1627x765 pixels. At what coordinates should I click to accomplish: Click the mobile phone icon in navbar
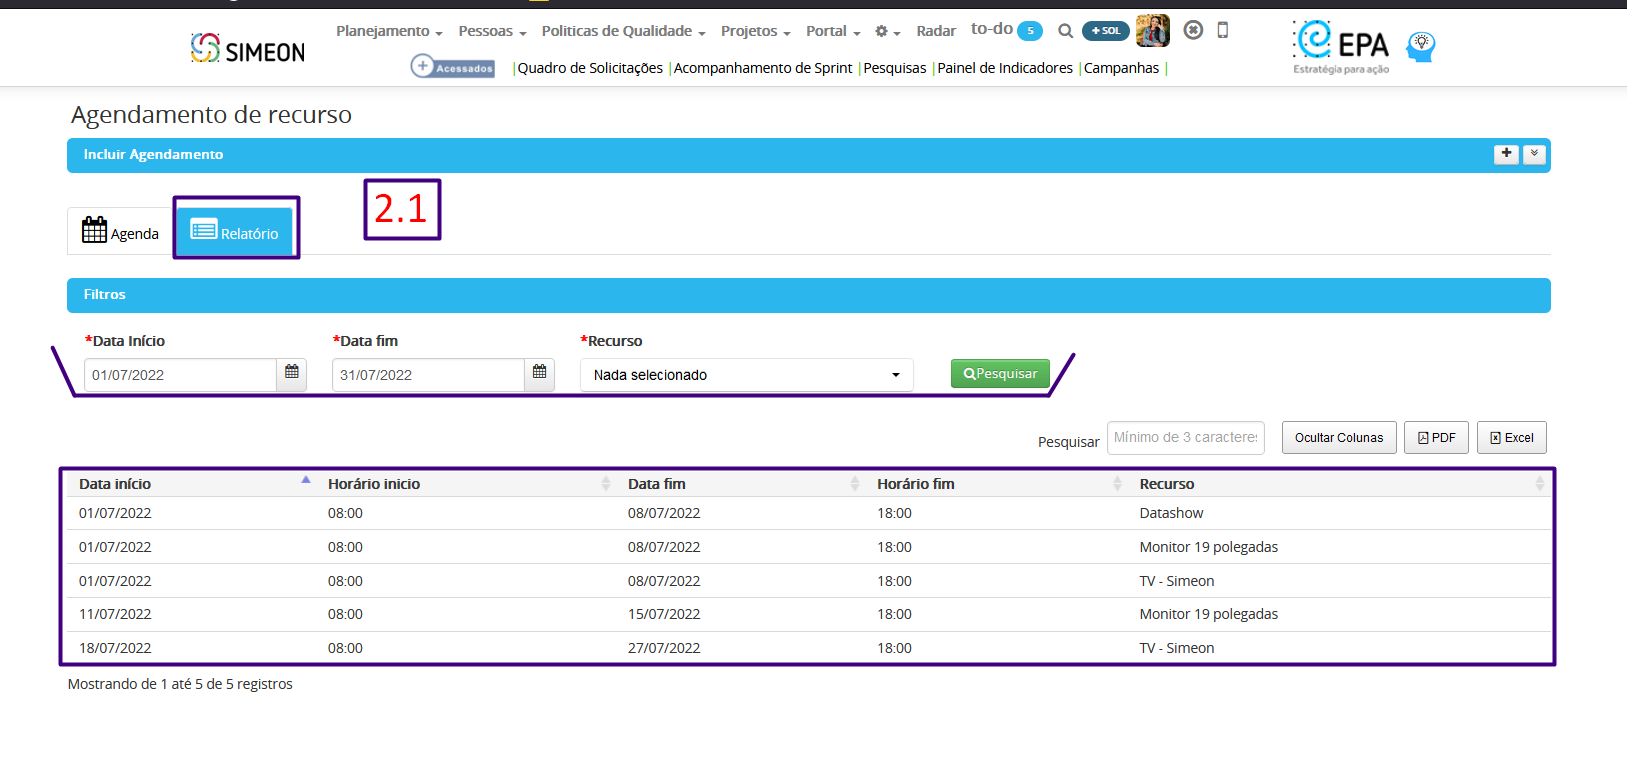pos(1222,30)
